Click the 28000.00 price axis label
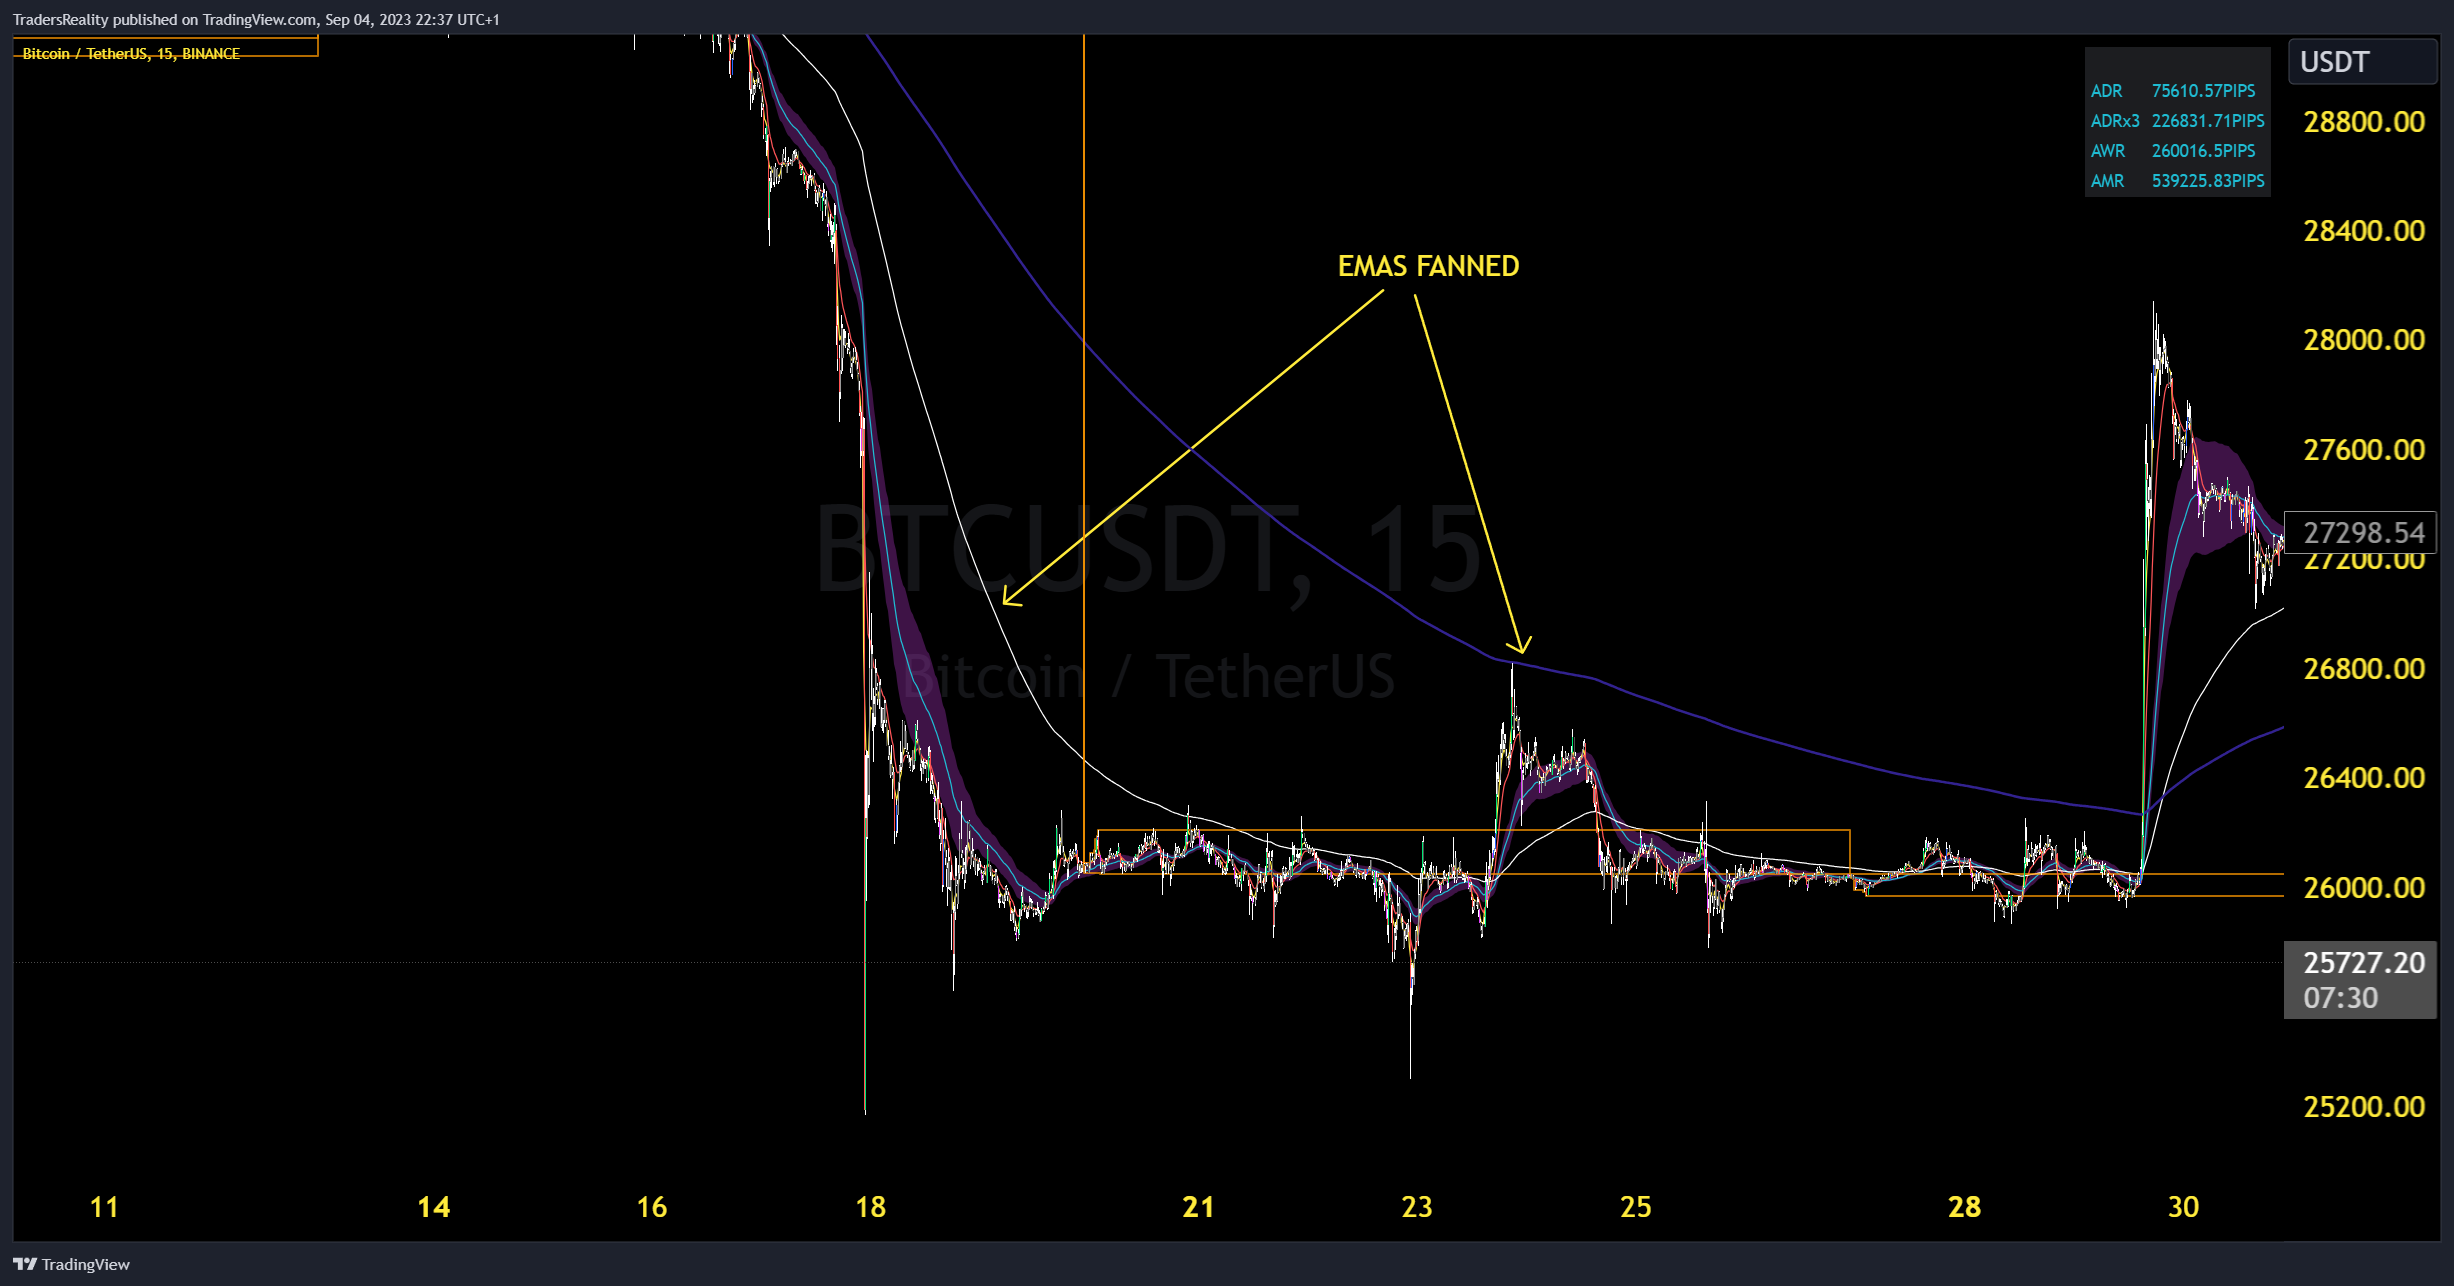 [2364, 340]
